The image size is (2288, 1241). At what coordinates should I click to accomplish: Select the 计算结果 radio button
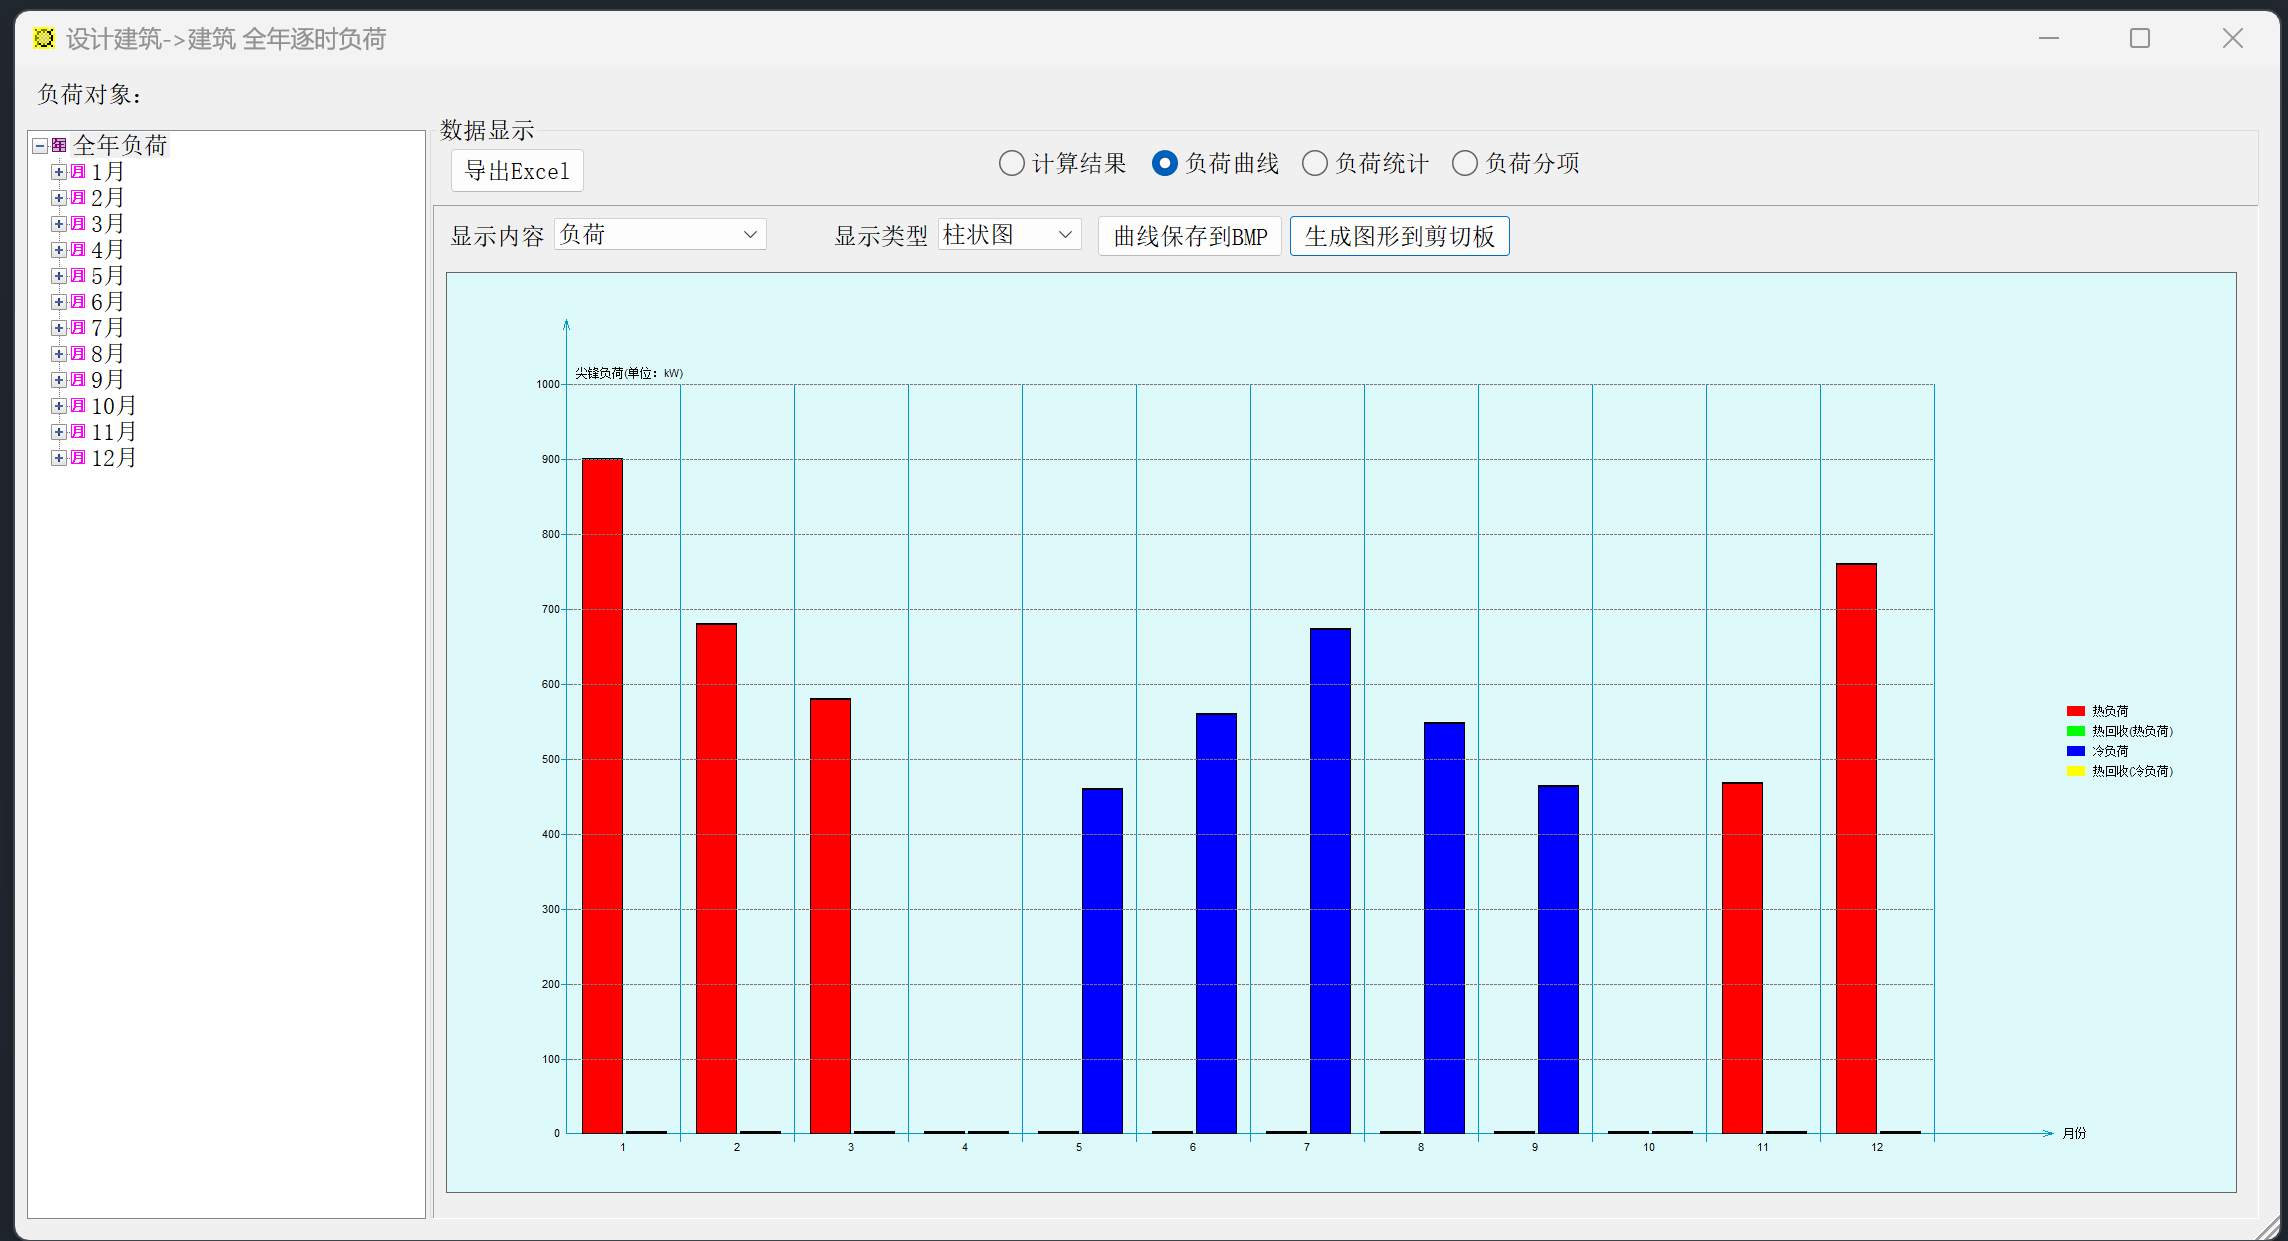point(1012,163)
